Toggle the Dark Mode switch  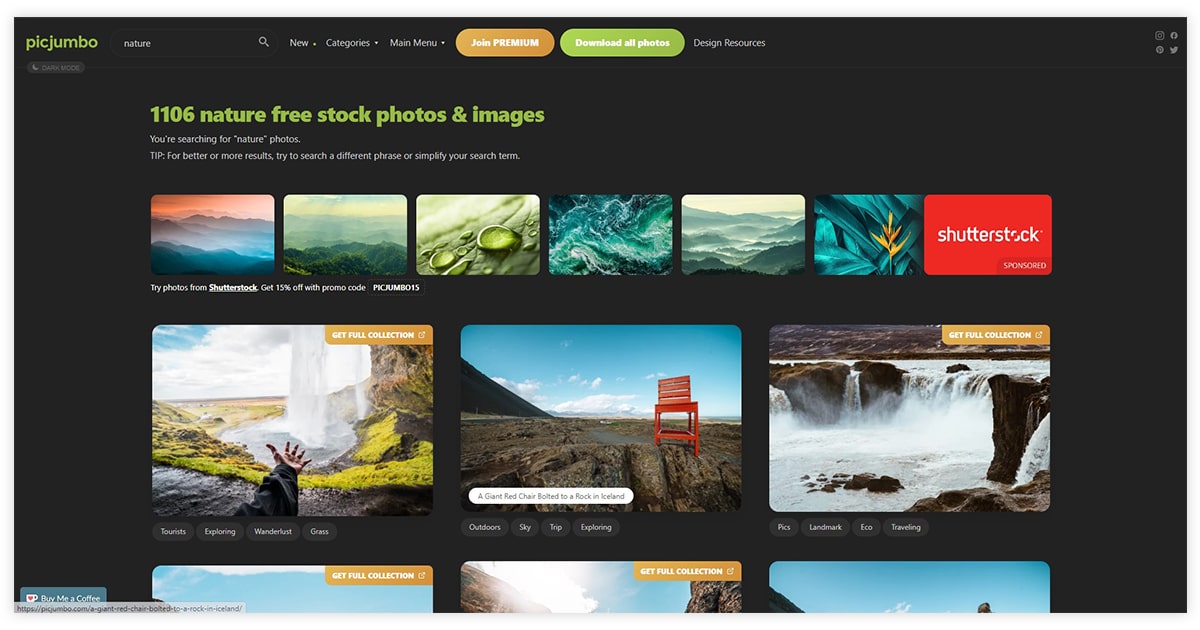tap(56, 68)
